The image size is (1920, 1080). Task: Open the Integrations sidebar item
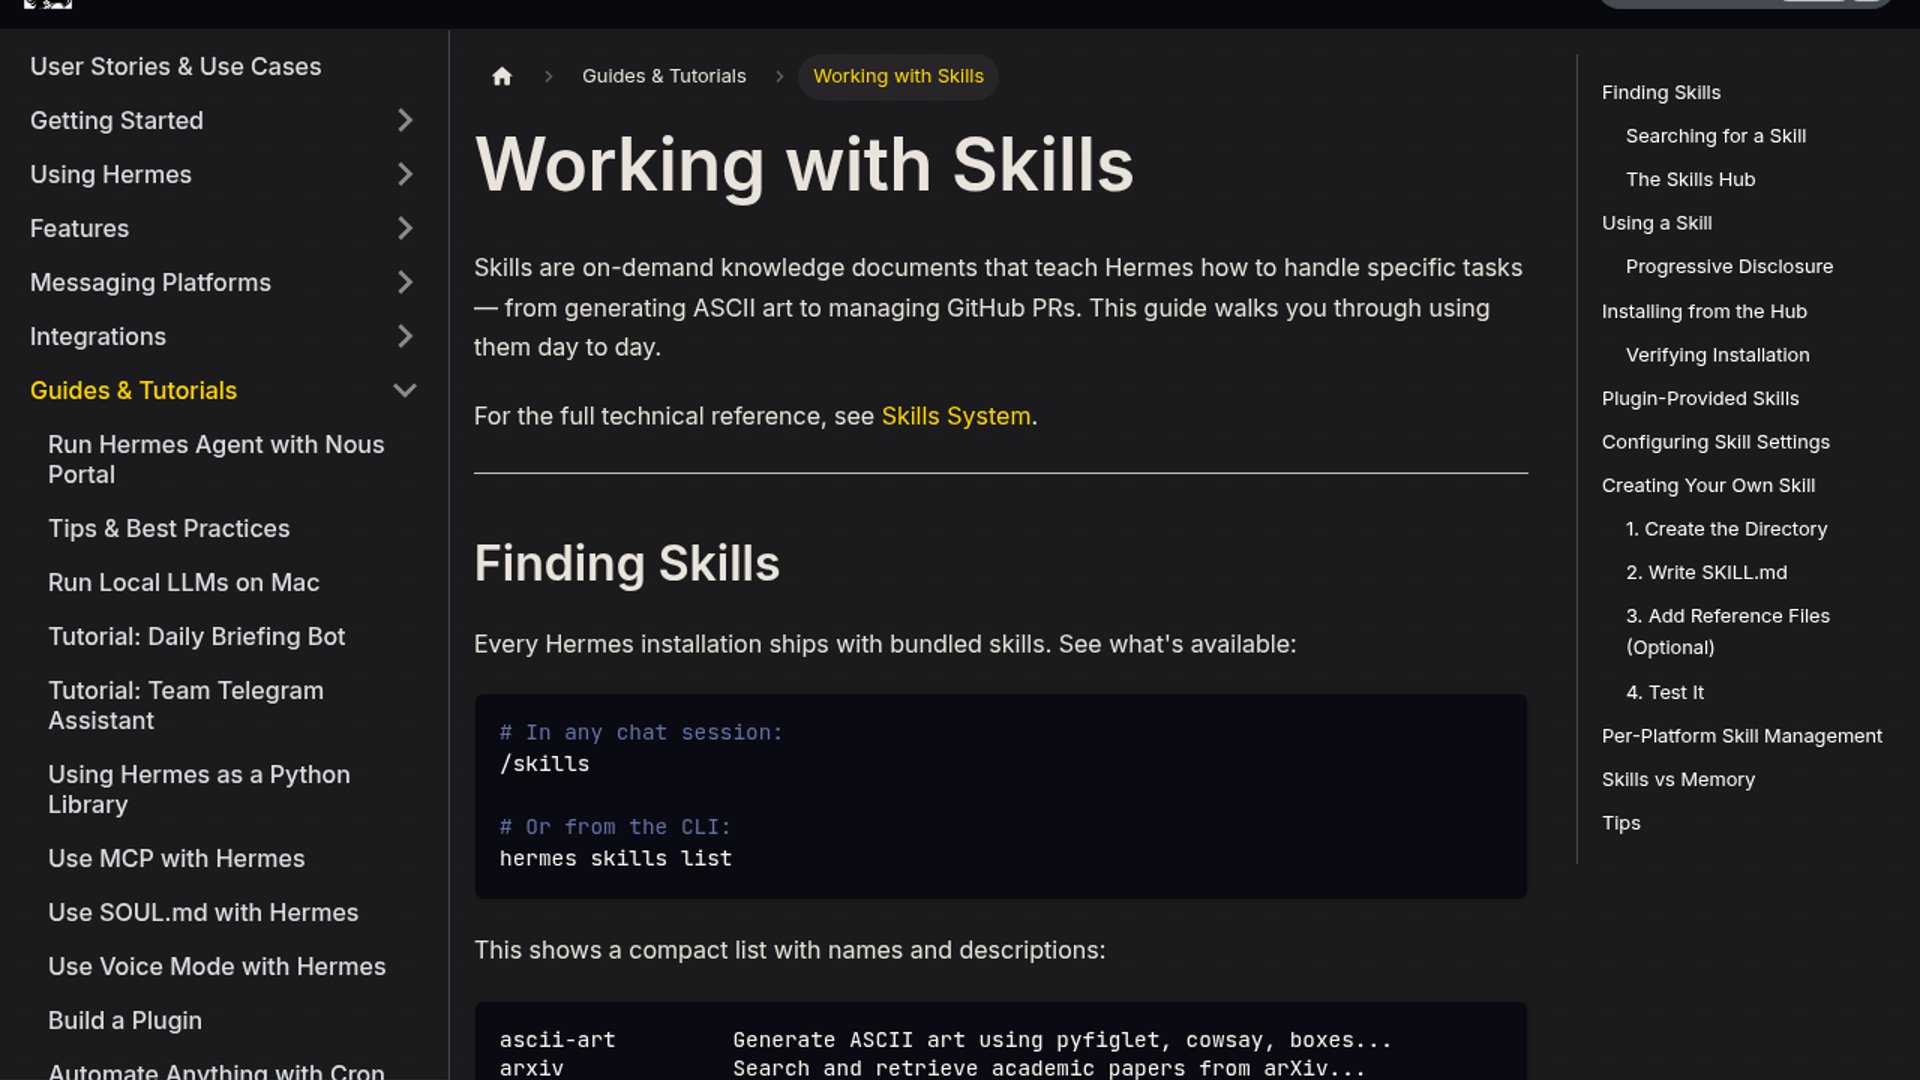click(x=98, y=337)
